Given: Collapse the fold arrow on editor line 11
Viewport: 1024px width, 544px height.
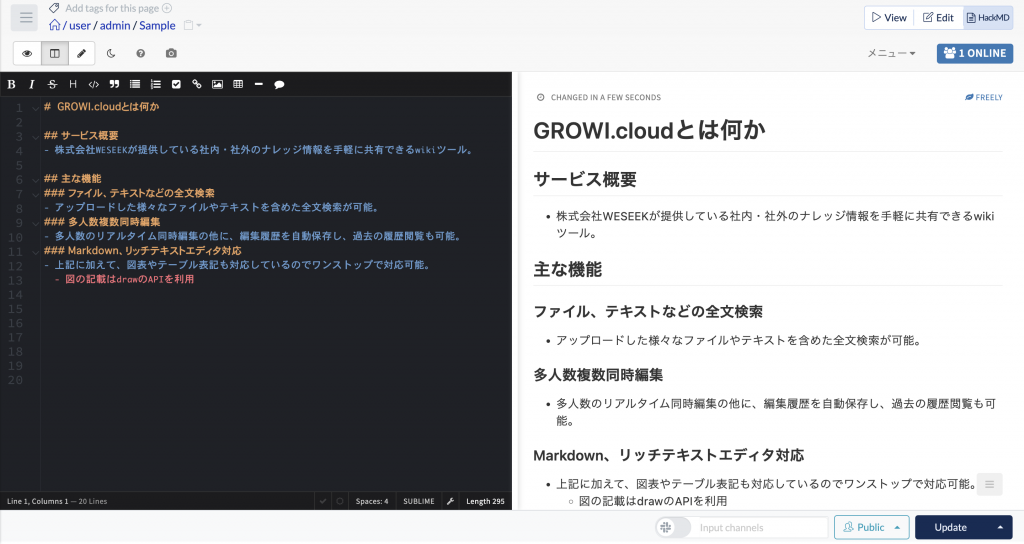Looking at the screenshot, I should [x=35, y=251].
